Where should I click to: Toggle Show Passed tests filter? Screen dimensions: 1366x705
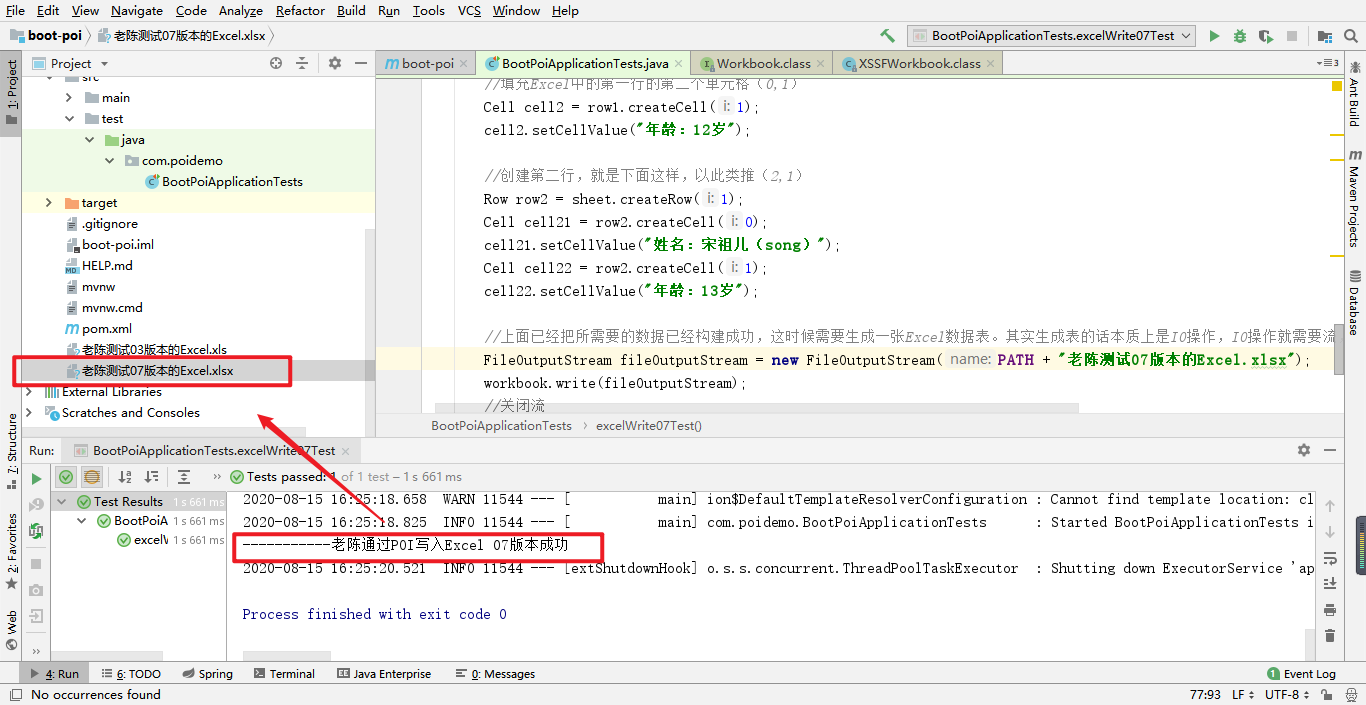click(66, 477)
